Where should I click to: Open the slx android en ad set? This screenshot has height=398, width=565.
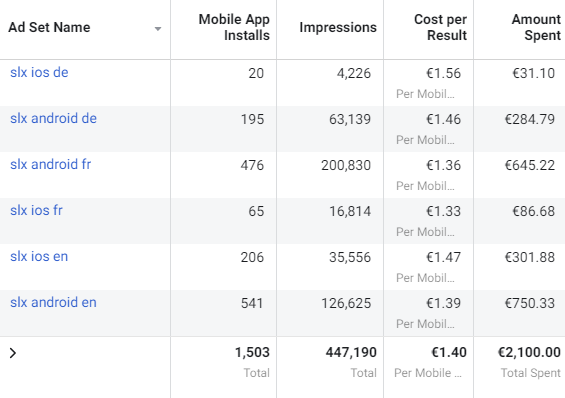[53, 303]
